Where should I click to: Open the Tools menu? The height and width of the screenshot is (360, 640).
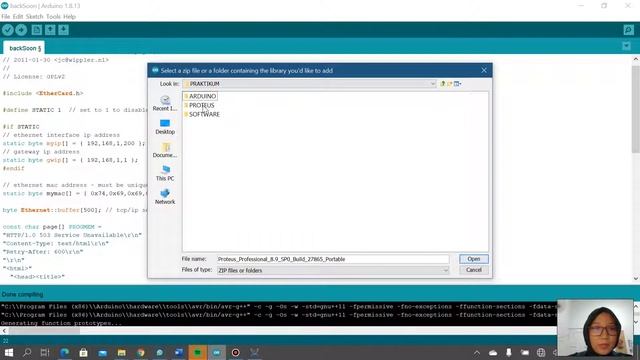coord(53,17)
